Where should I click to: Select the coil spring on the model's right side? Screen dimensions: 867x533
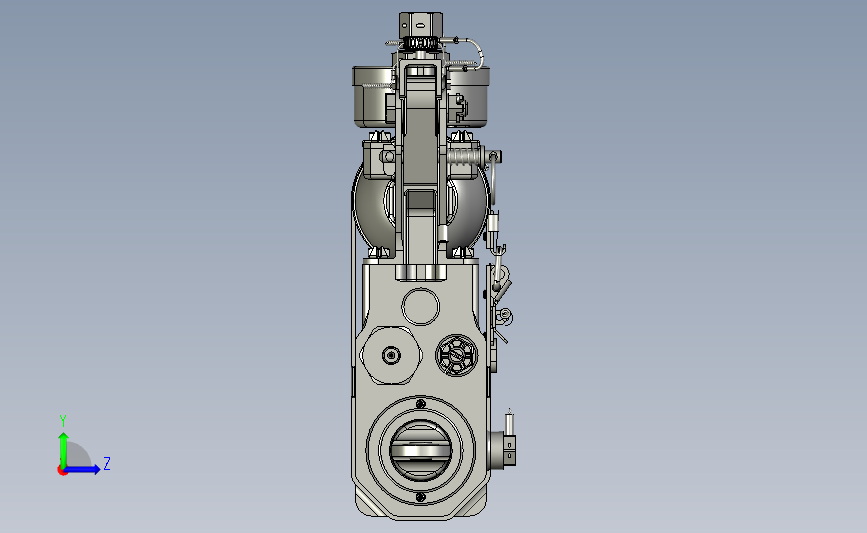(x=465, y=156)
